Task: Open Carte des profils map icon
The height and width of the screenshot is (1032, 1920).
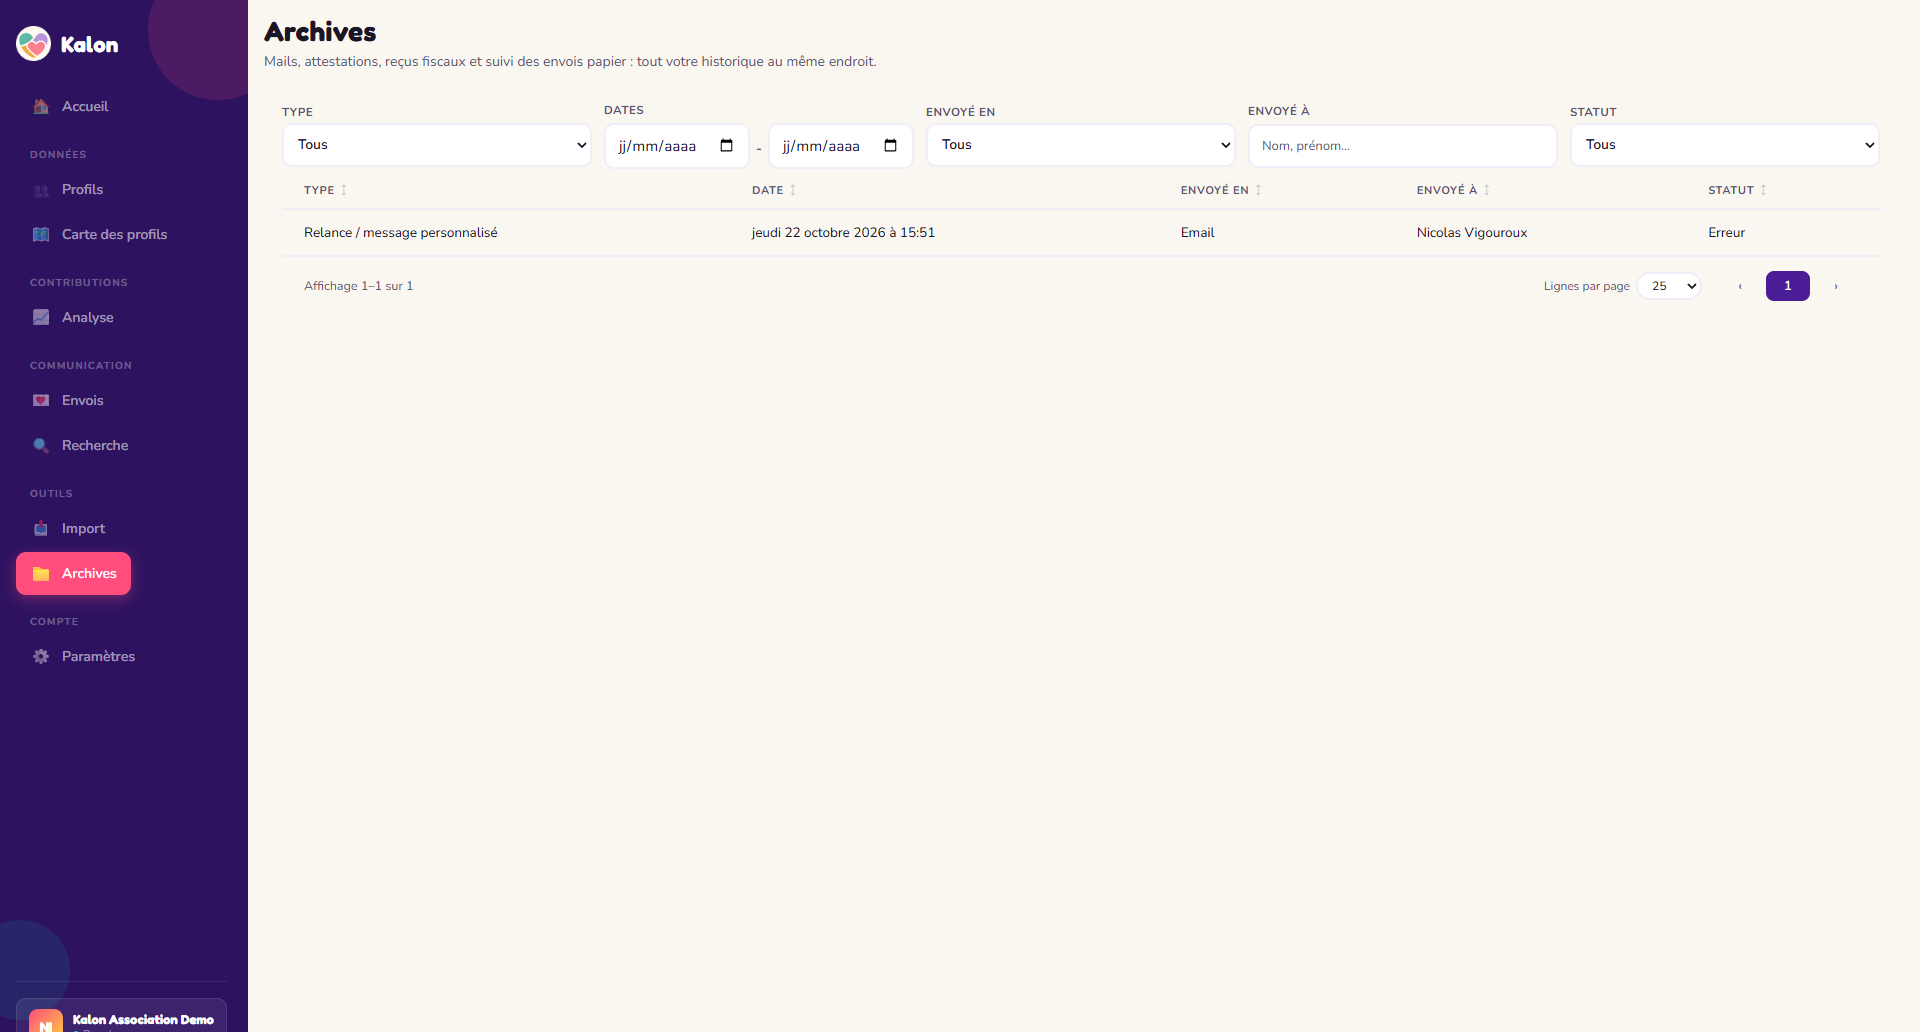Action: pos(41,234)
